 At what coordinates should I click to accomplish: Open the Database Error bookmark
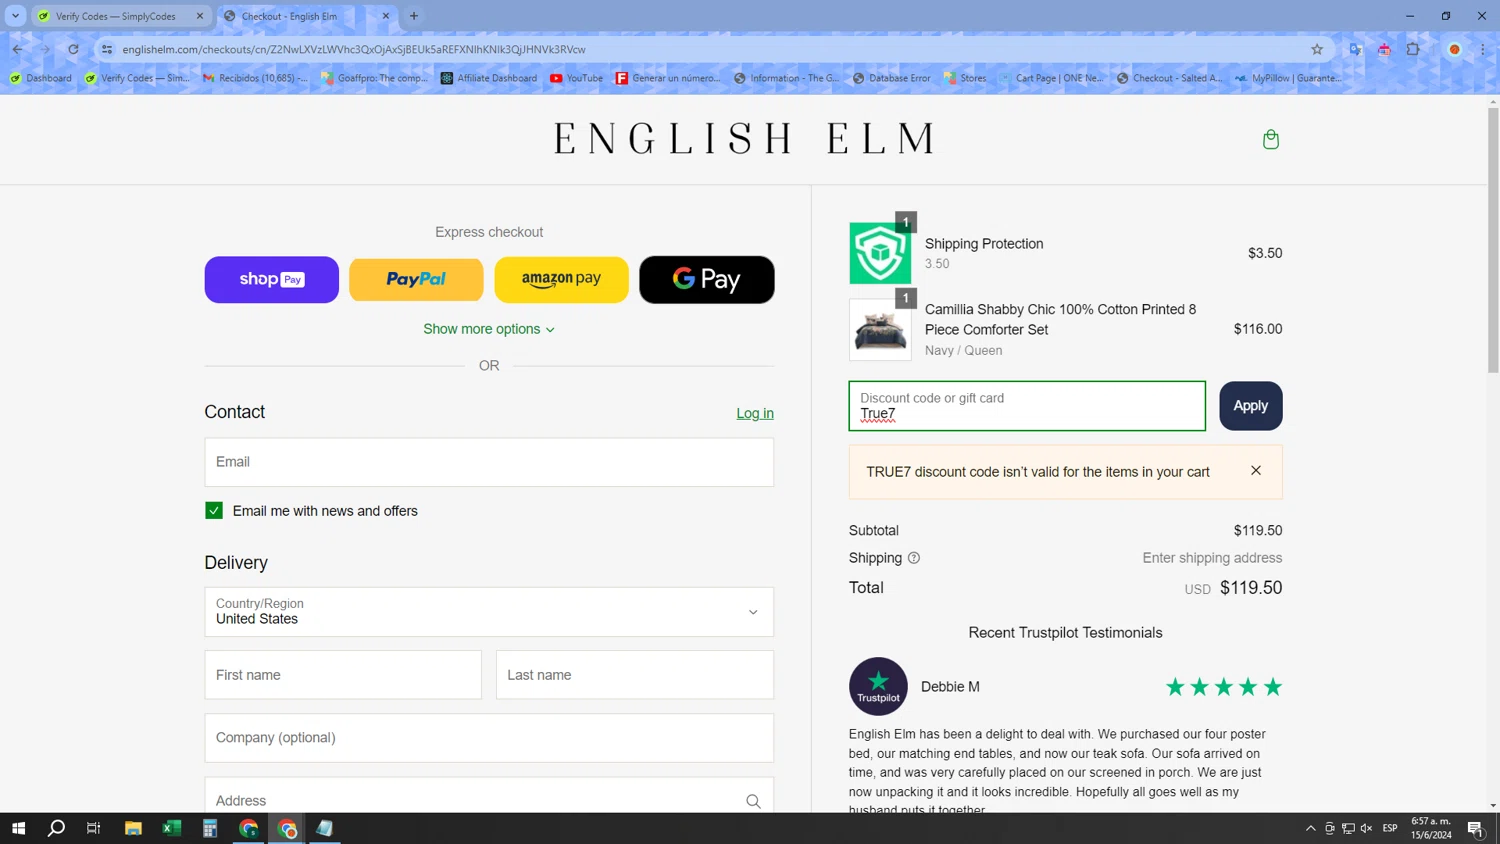point(891,78)
